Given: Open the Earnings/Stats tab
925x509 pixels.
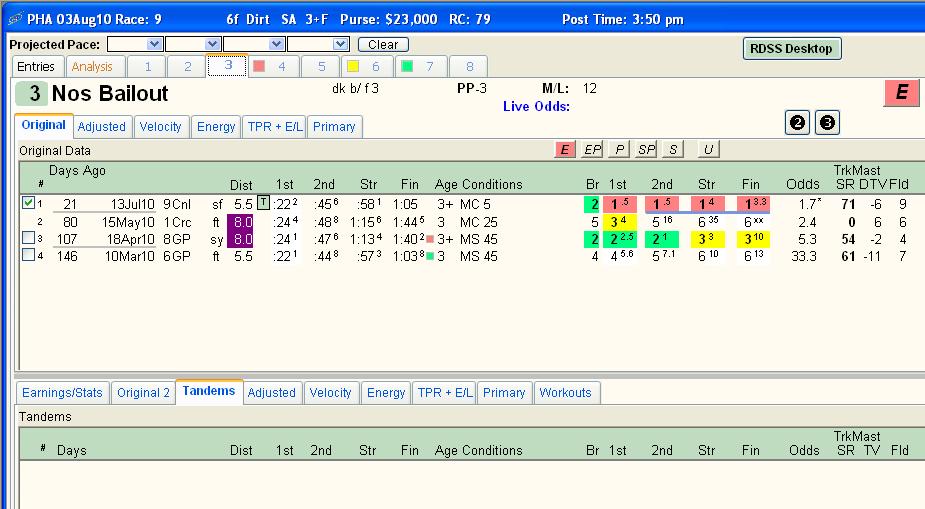Looking at the screenshot, I should pos(63,393).
